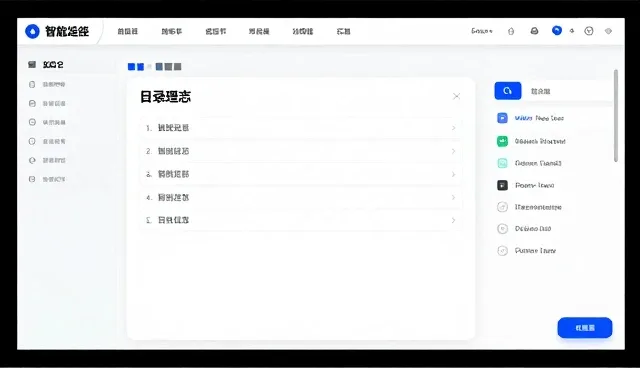Click the text label left of the lock icon
The width and height of the screenshot is (640, 368).
[x=482, y=31]
